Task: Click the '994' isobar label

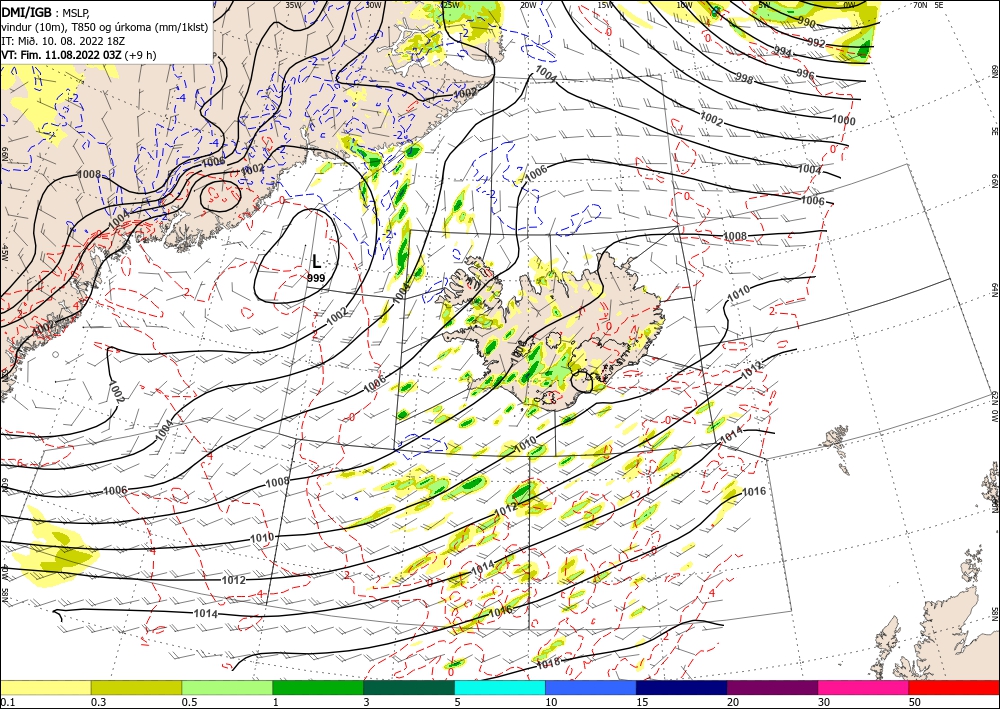Action: 783,52
